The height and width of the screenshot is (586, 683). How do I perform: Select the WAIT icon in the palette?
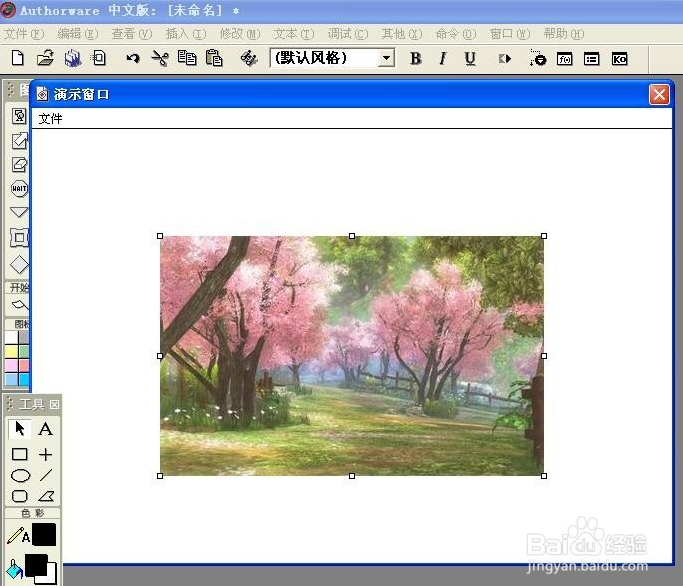19,188
